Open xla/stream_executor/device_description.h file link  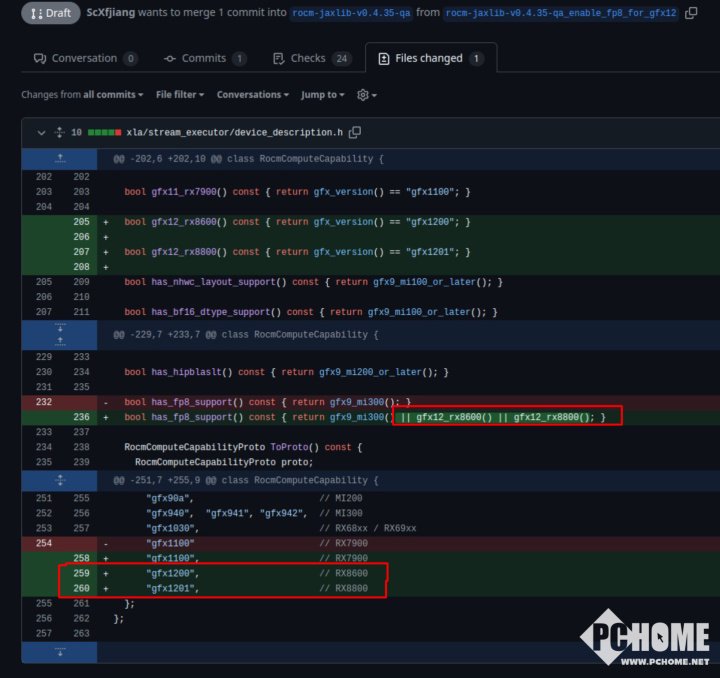235,132
